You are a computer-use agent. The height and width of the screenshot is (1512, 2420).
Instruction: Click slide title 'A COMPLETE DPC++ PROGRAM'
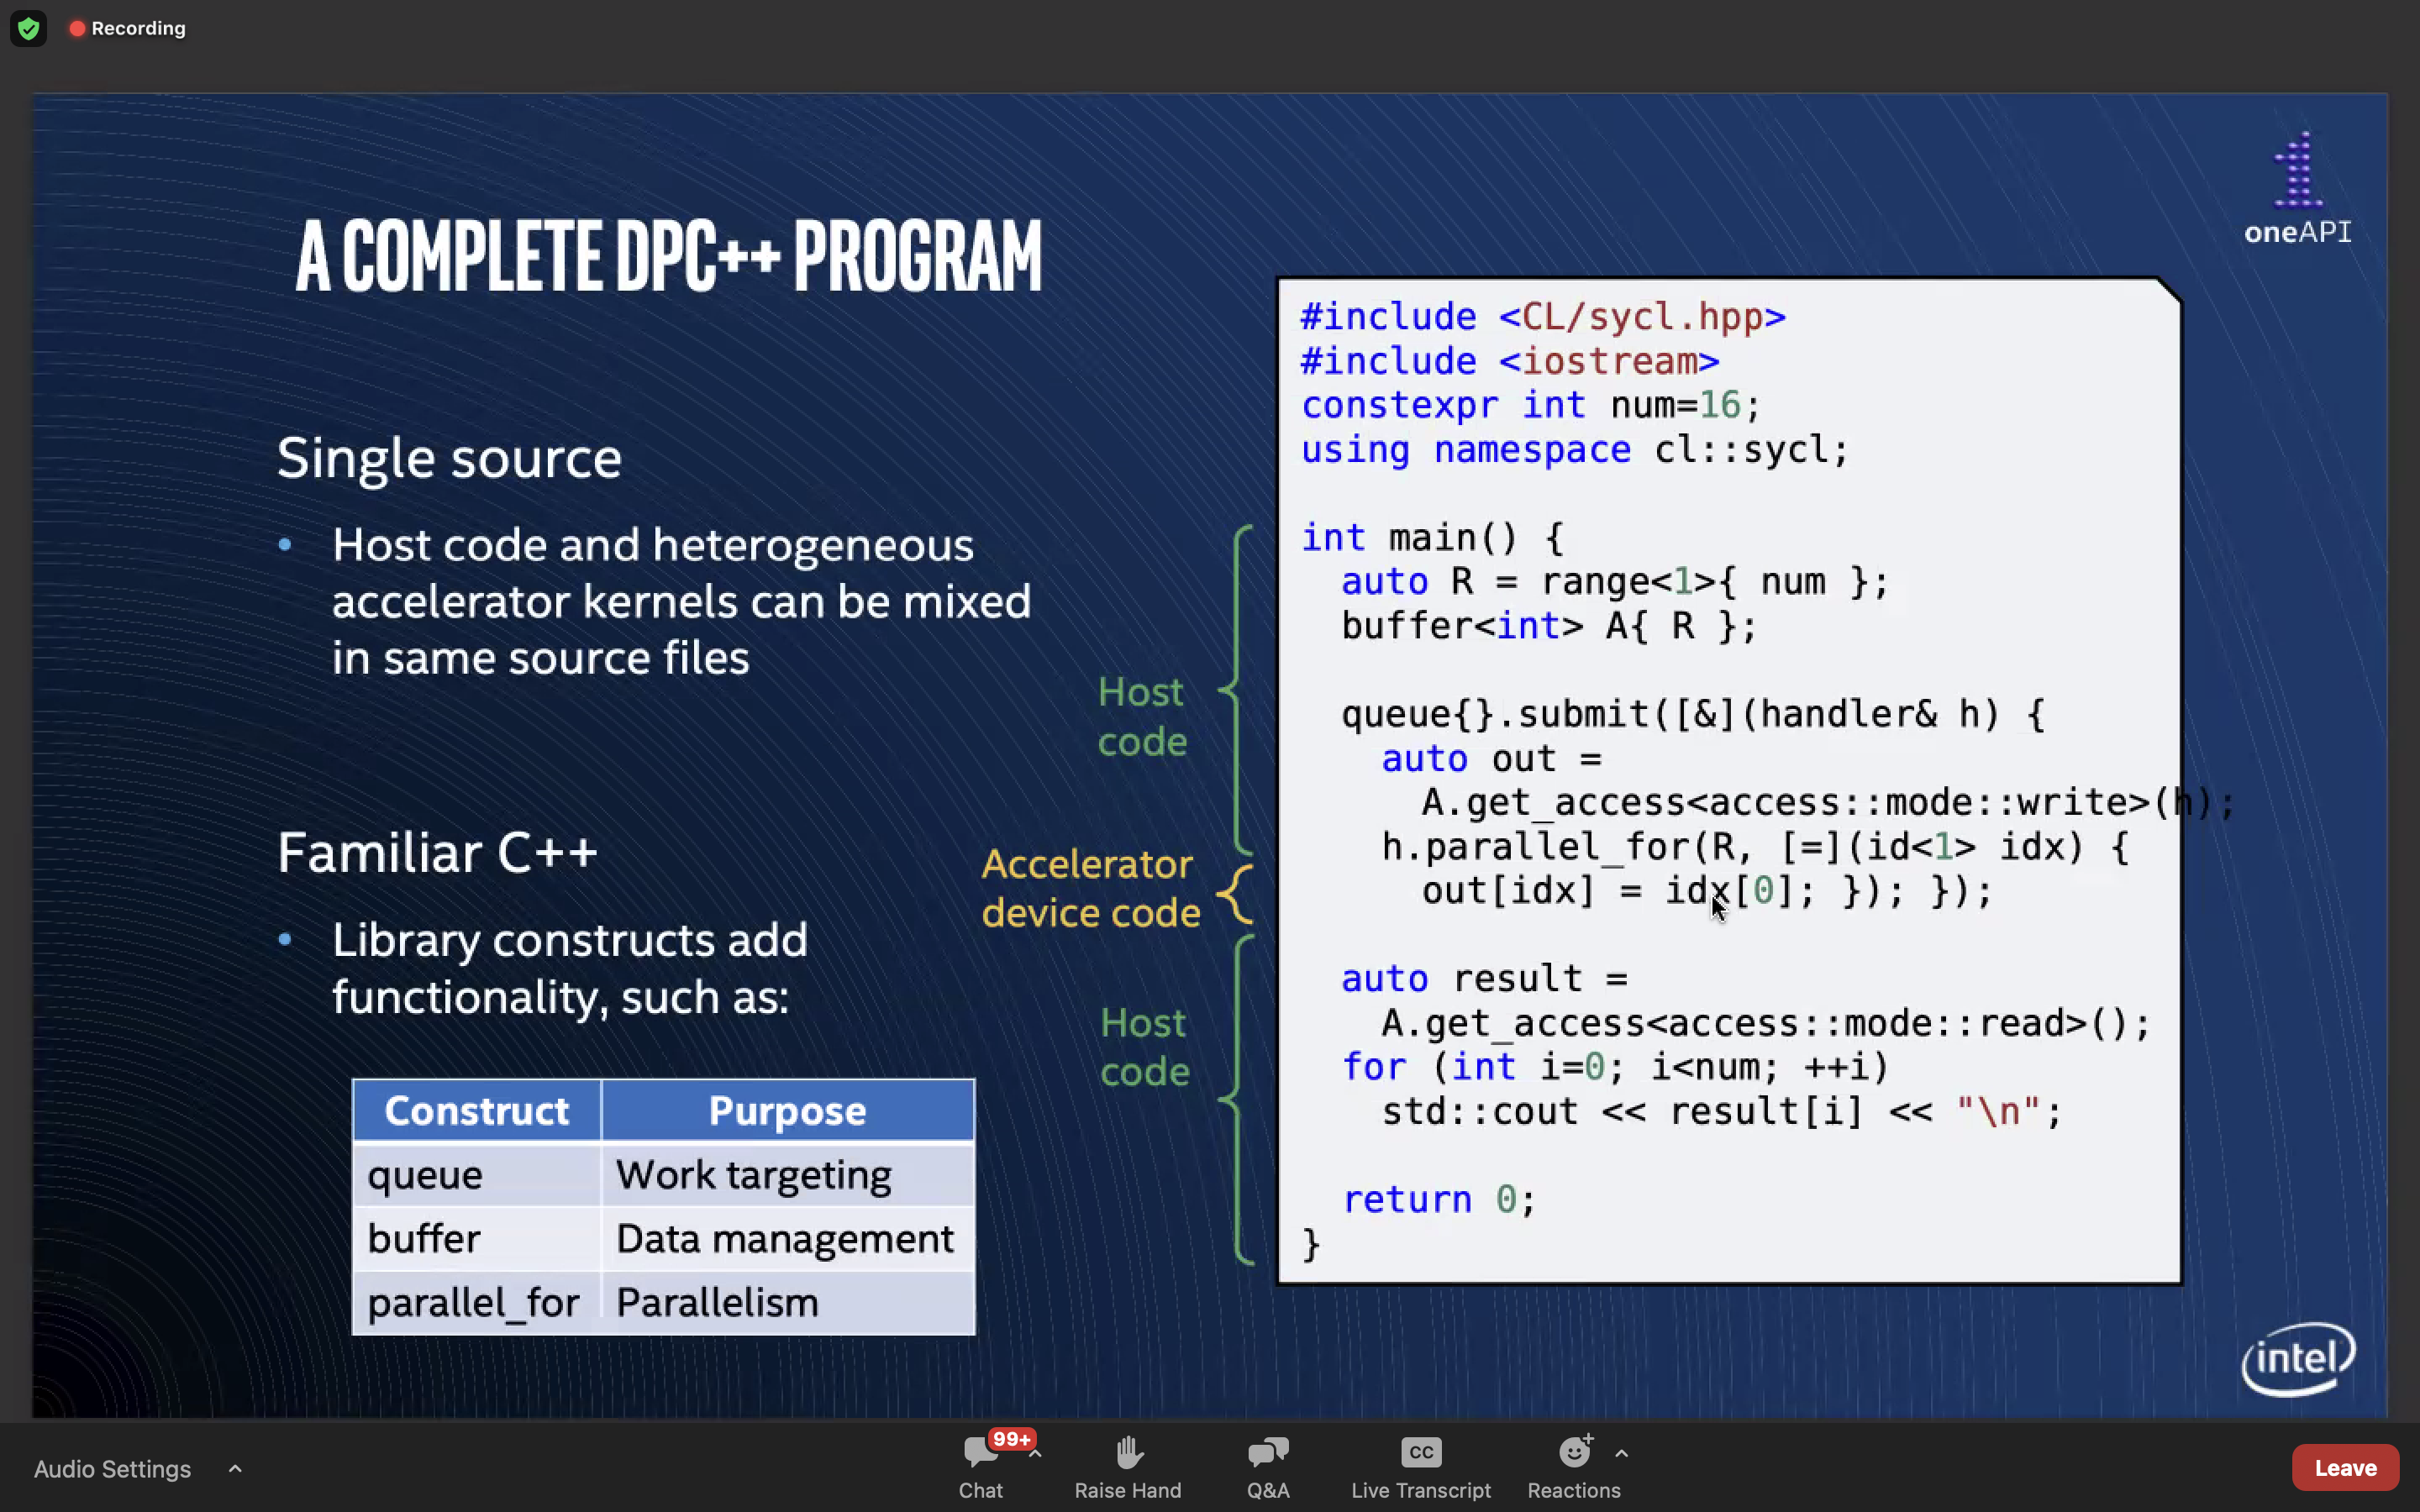pos(668,256)
